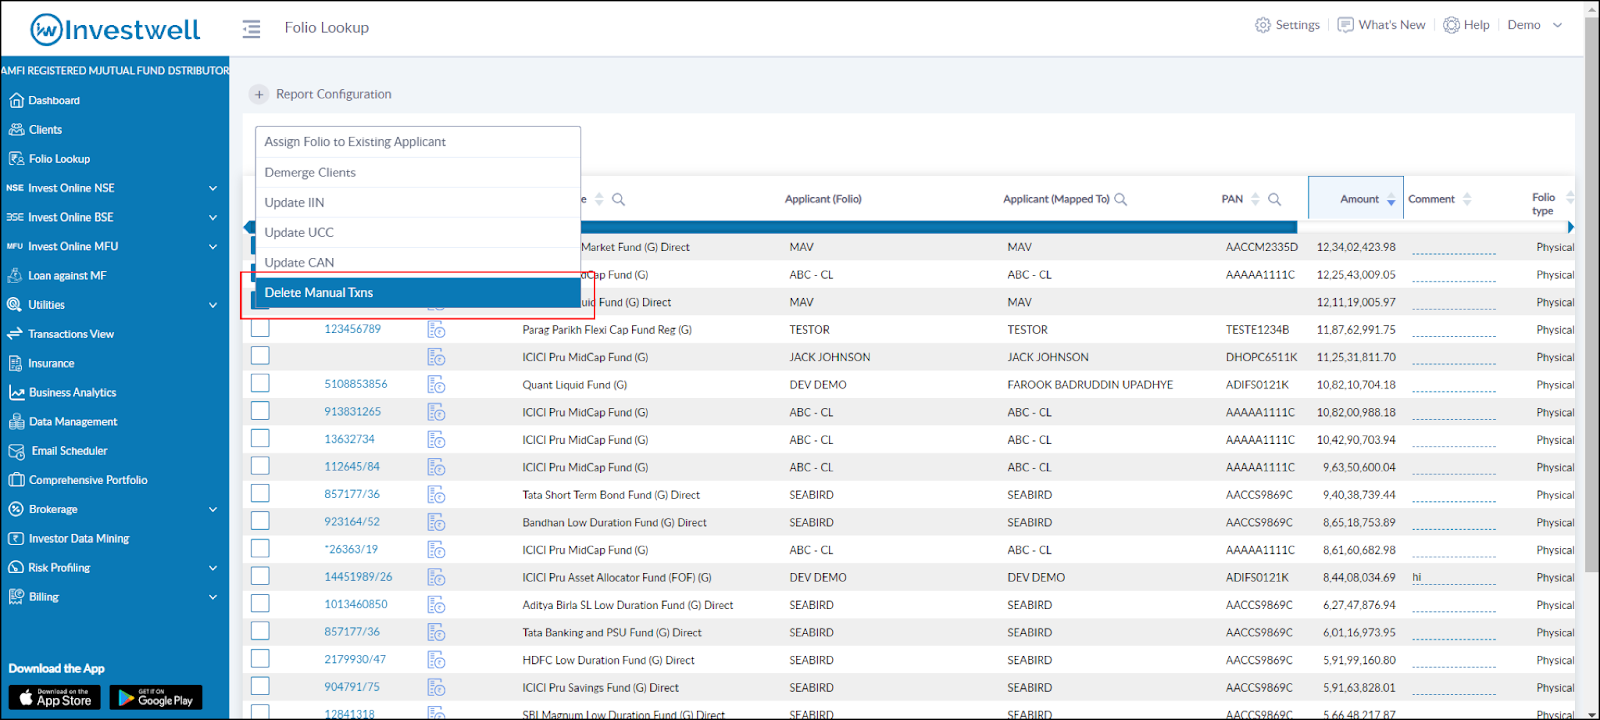Expand Invest Online NSE submenu
1600x720 pixels.
(x=213, y=188)
